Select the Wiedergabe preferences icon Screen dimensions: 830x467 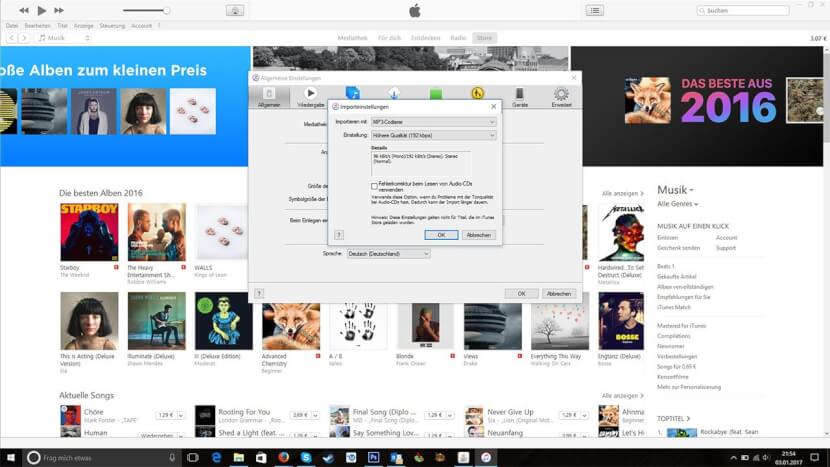pyautogui.click(x=311, y=97)
